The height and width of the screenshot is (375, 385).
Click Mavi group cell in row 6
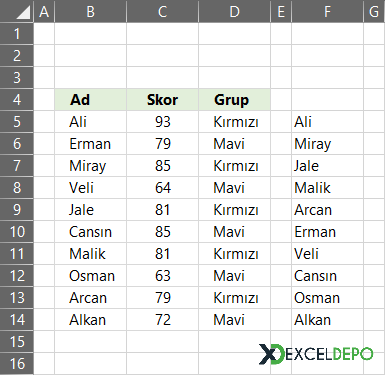pyautogui.click(x=234, y=144)
